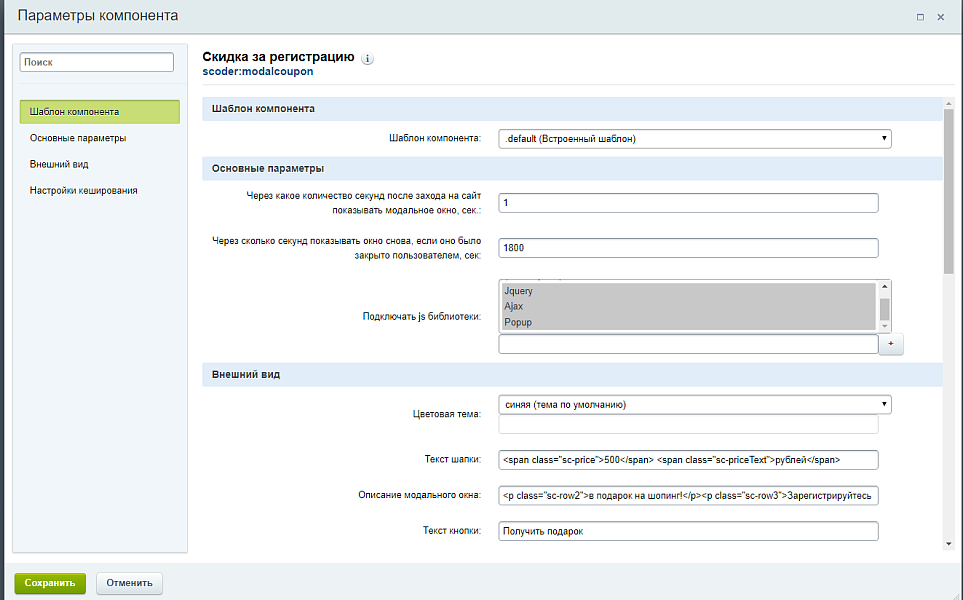Maximize the component parameters dialog

click(x=920, y=17)
